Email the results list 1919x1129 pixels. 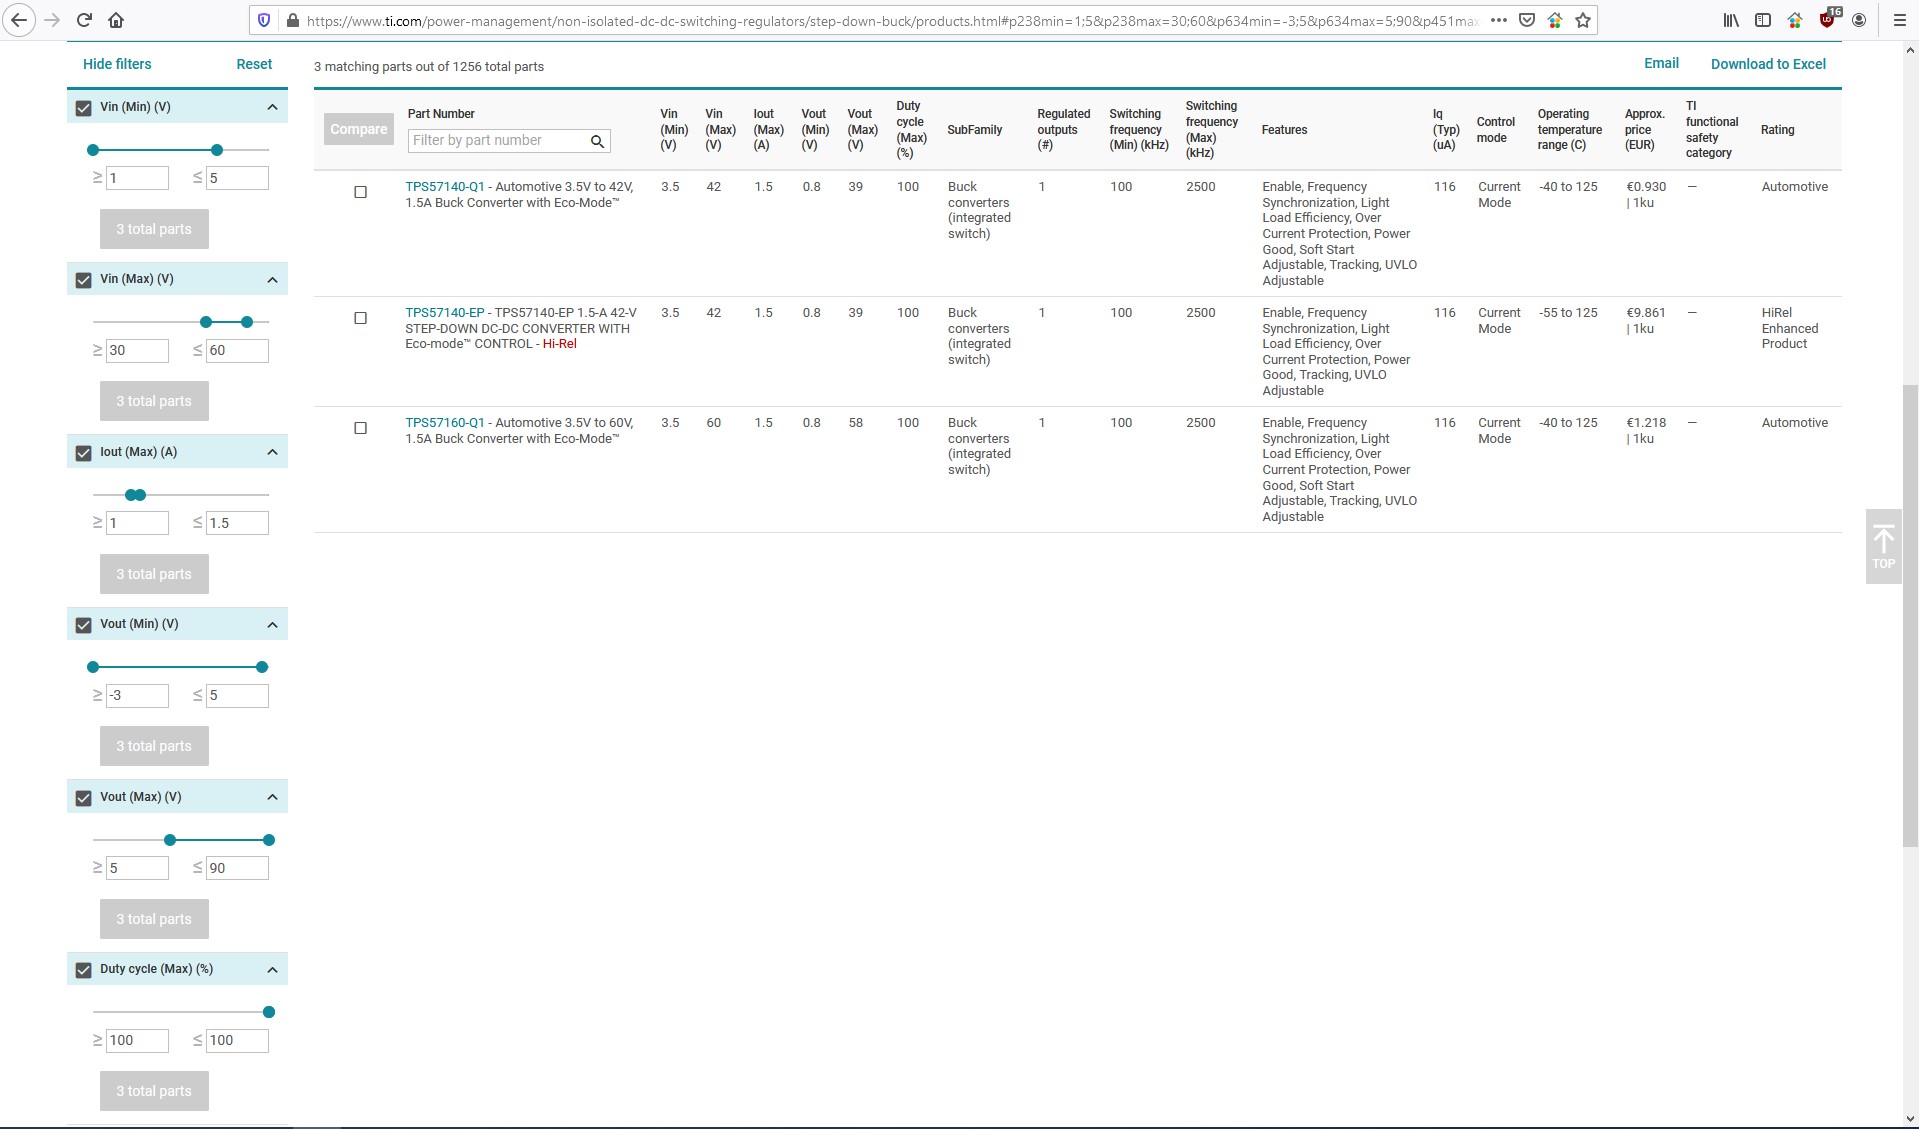pyautogui.click(x=1661, y=63)
